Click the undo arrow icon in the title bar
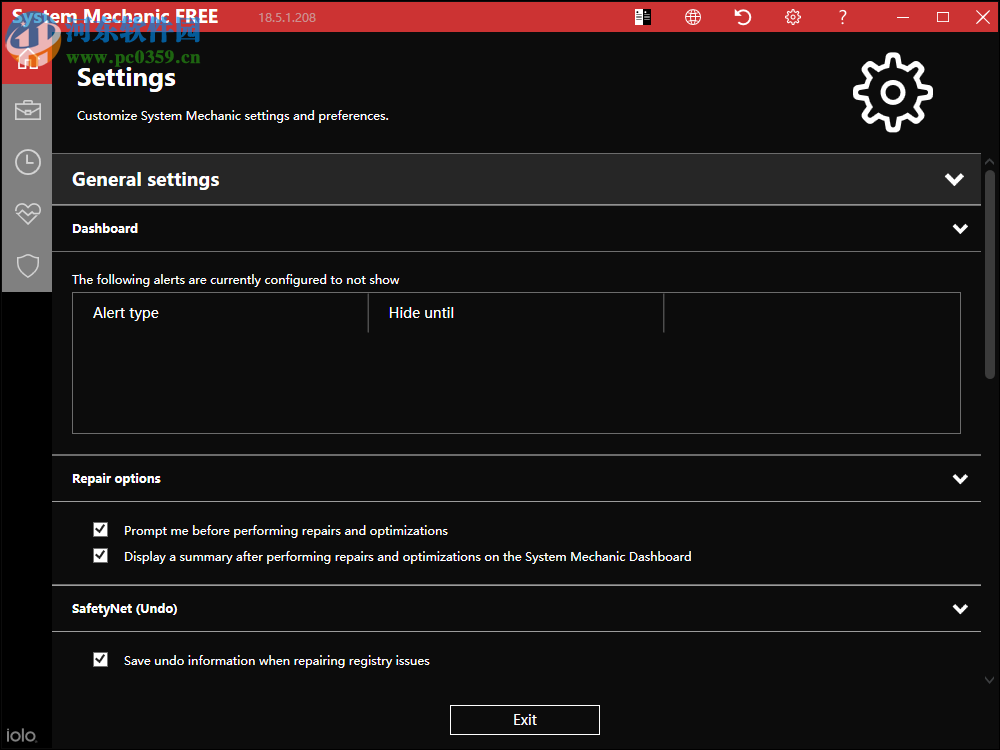The width and height of the screenshot is (1000, 750). (743, 17)
